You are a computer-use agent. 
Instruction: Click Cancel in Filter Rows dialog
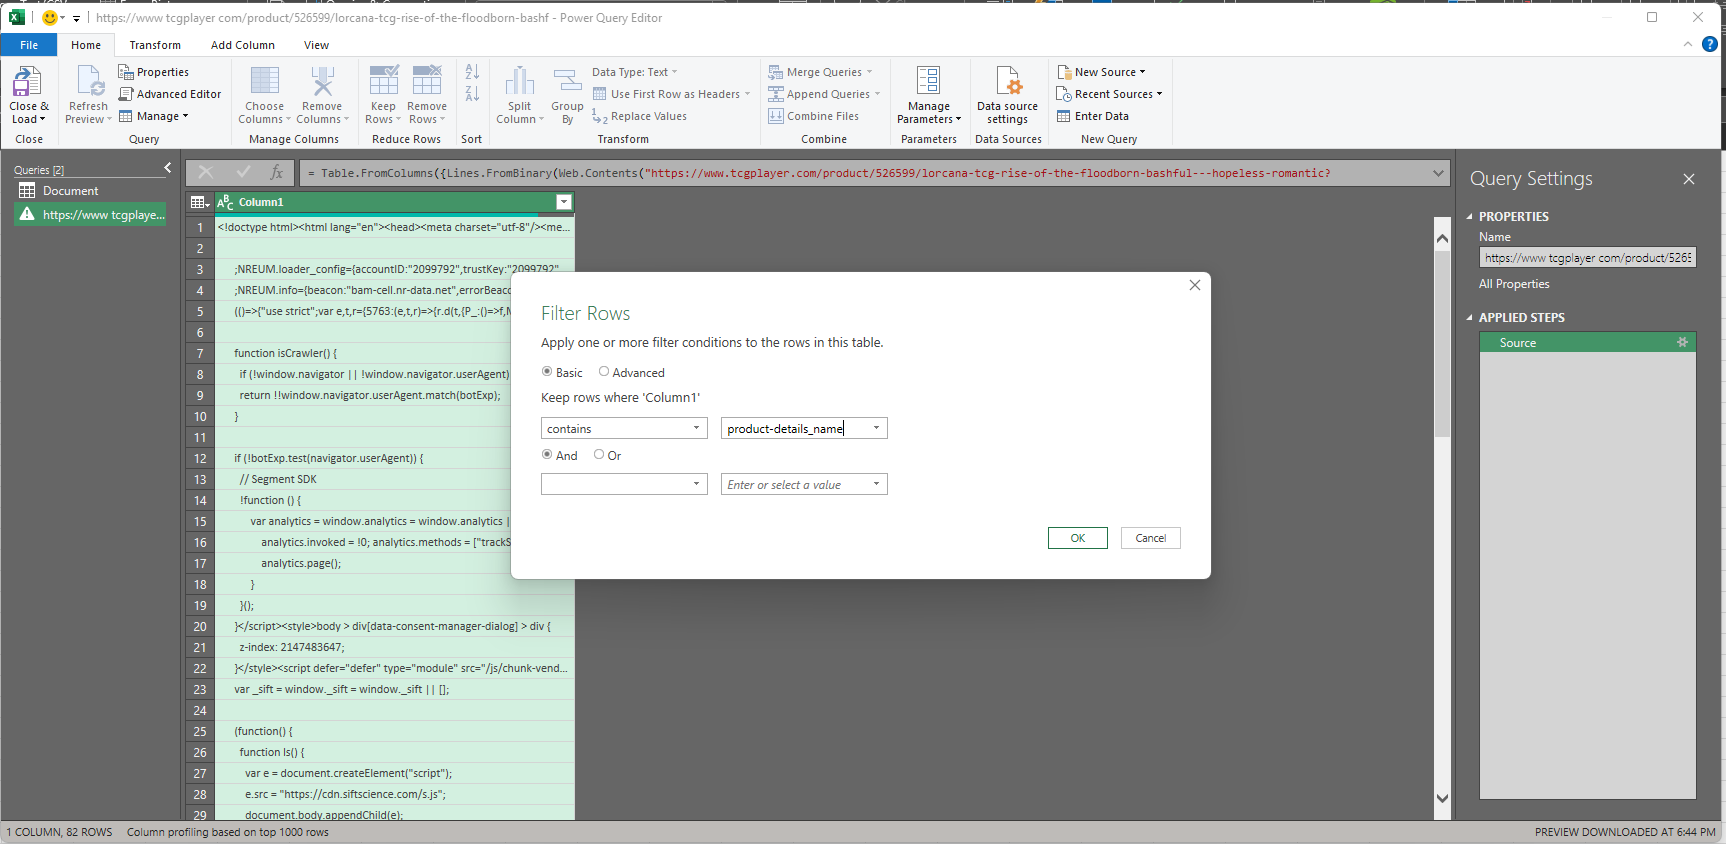[1151, 538]
